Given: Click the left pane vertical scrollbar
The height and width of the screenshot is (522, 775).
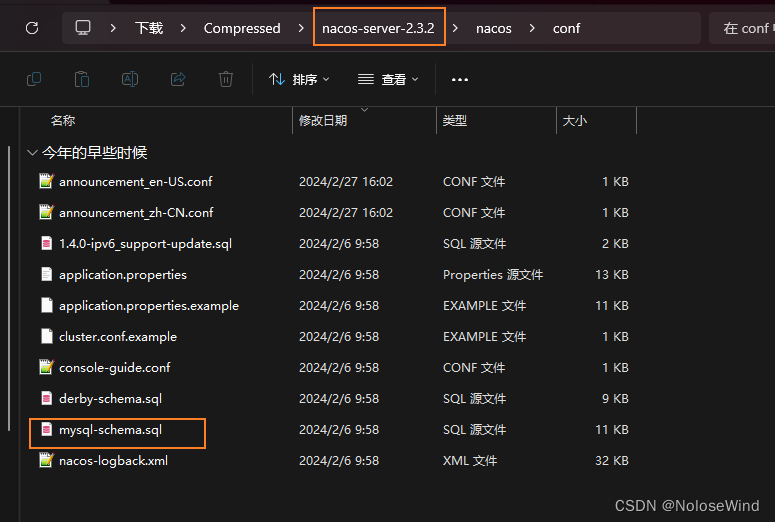Looking at the screenshot, I should coord(9,288).
